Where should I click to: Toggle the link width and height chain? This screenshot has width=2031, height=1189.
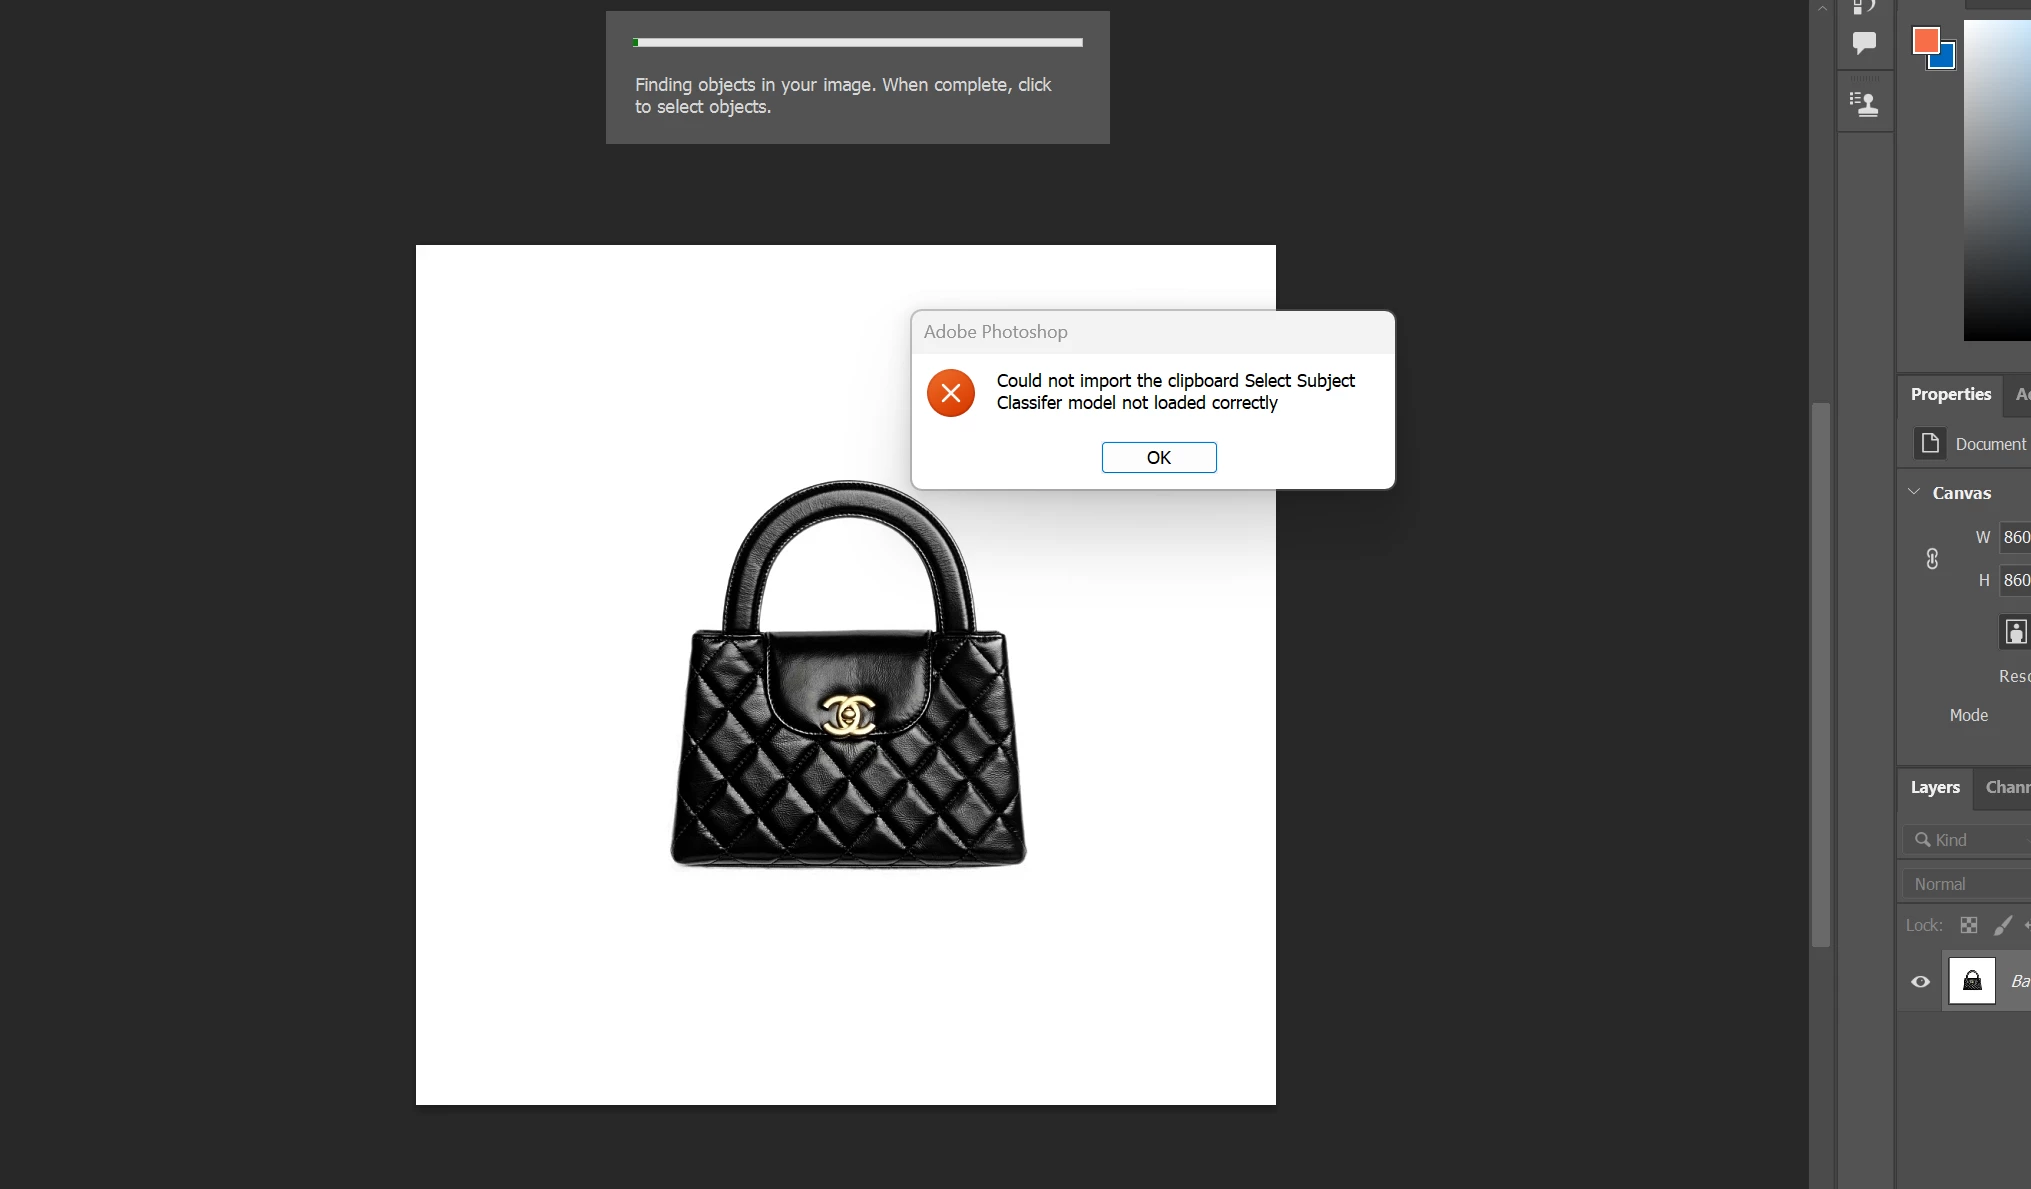tap(1932, 559)
